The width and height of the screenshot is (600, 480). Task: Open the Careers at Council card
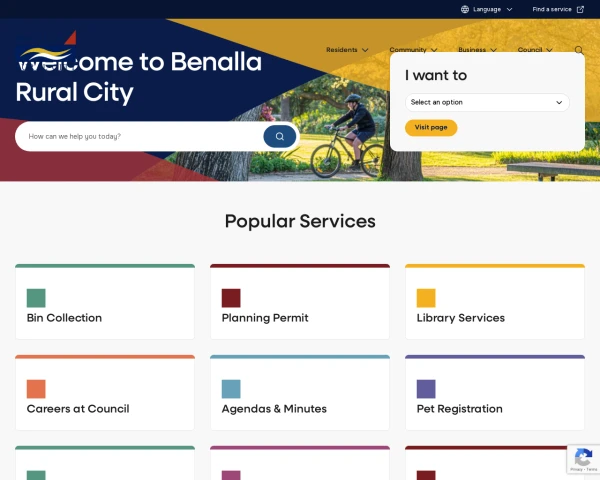(x=105, y=392)
